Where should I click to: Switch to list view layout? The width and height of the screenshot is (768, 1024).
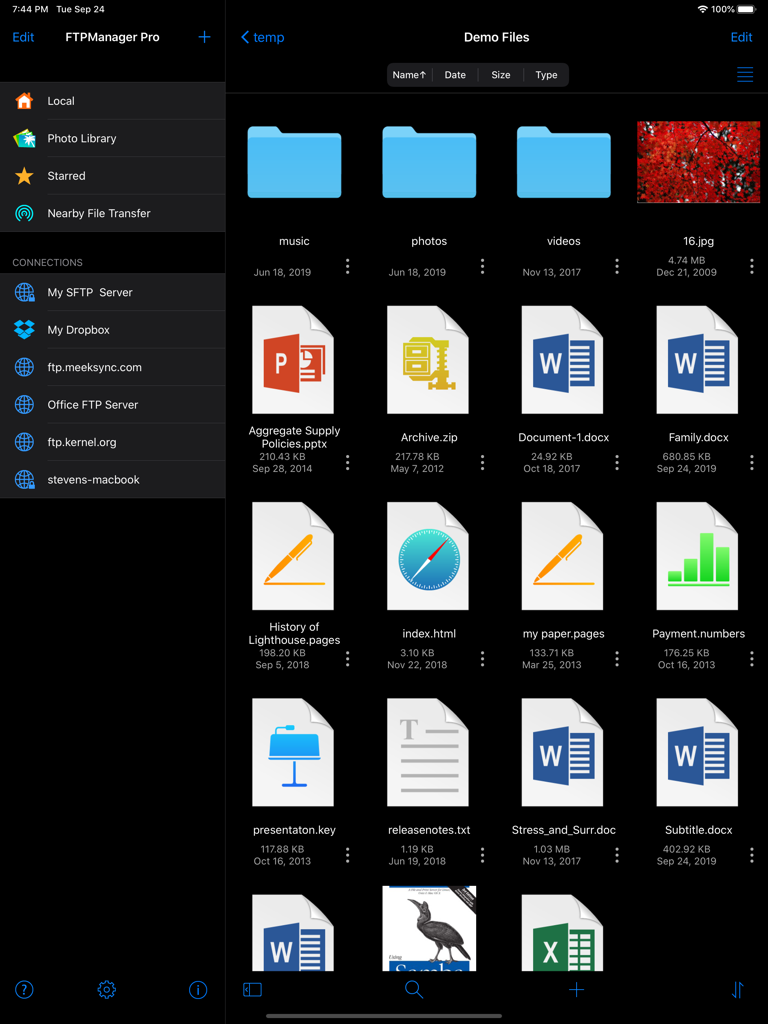click(745, 75)
